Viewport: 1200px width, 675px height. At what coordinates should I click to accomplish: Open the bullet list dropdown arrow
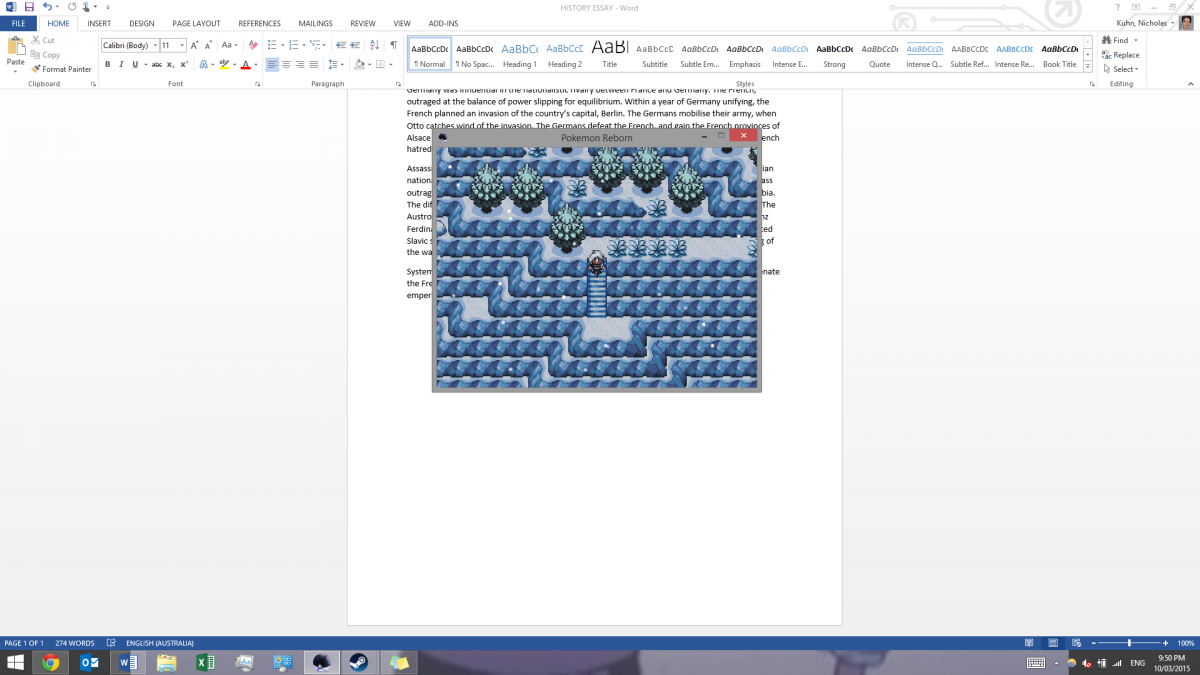click(x=283, y=45)
